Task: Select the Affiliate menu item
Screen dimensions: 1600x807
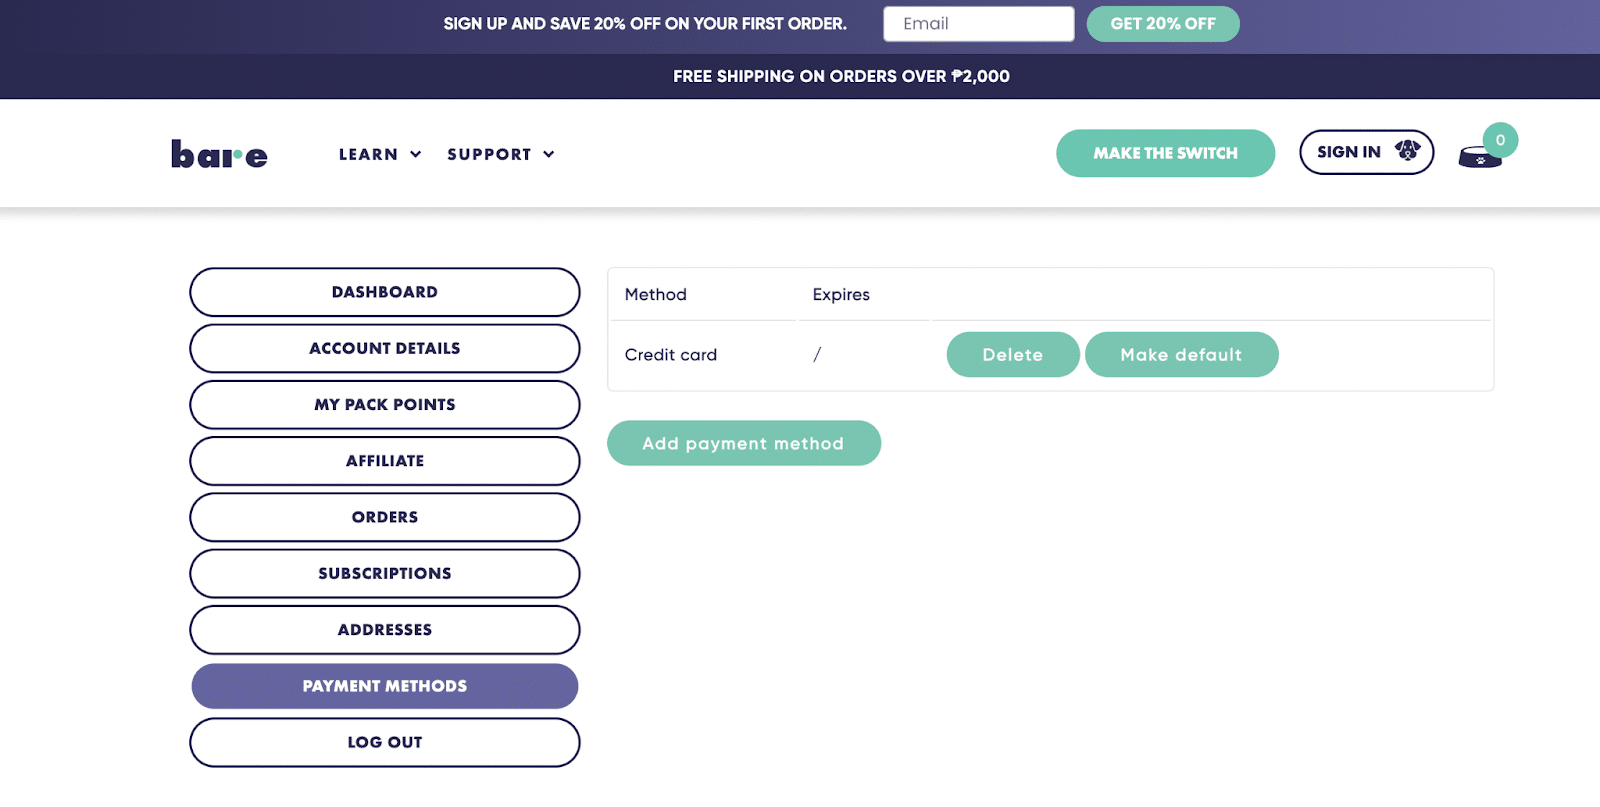Action: point(384,461)
